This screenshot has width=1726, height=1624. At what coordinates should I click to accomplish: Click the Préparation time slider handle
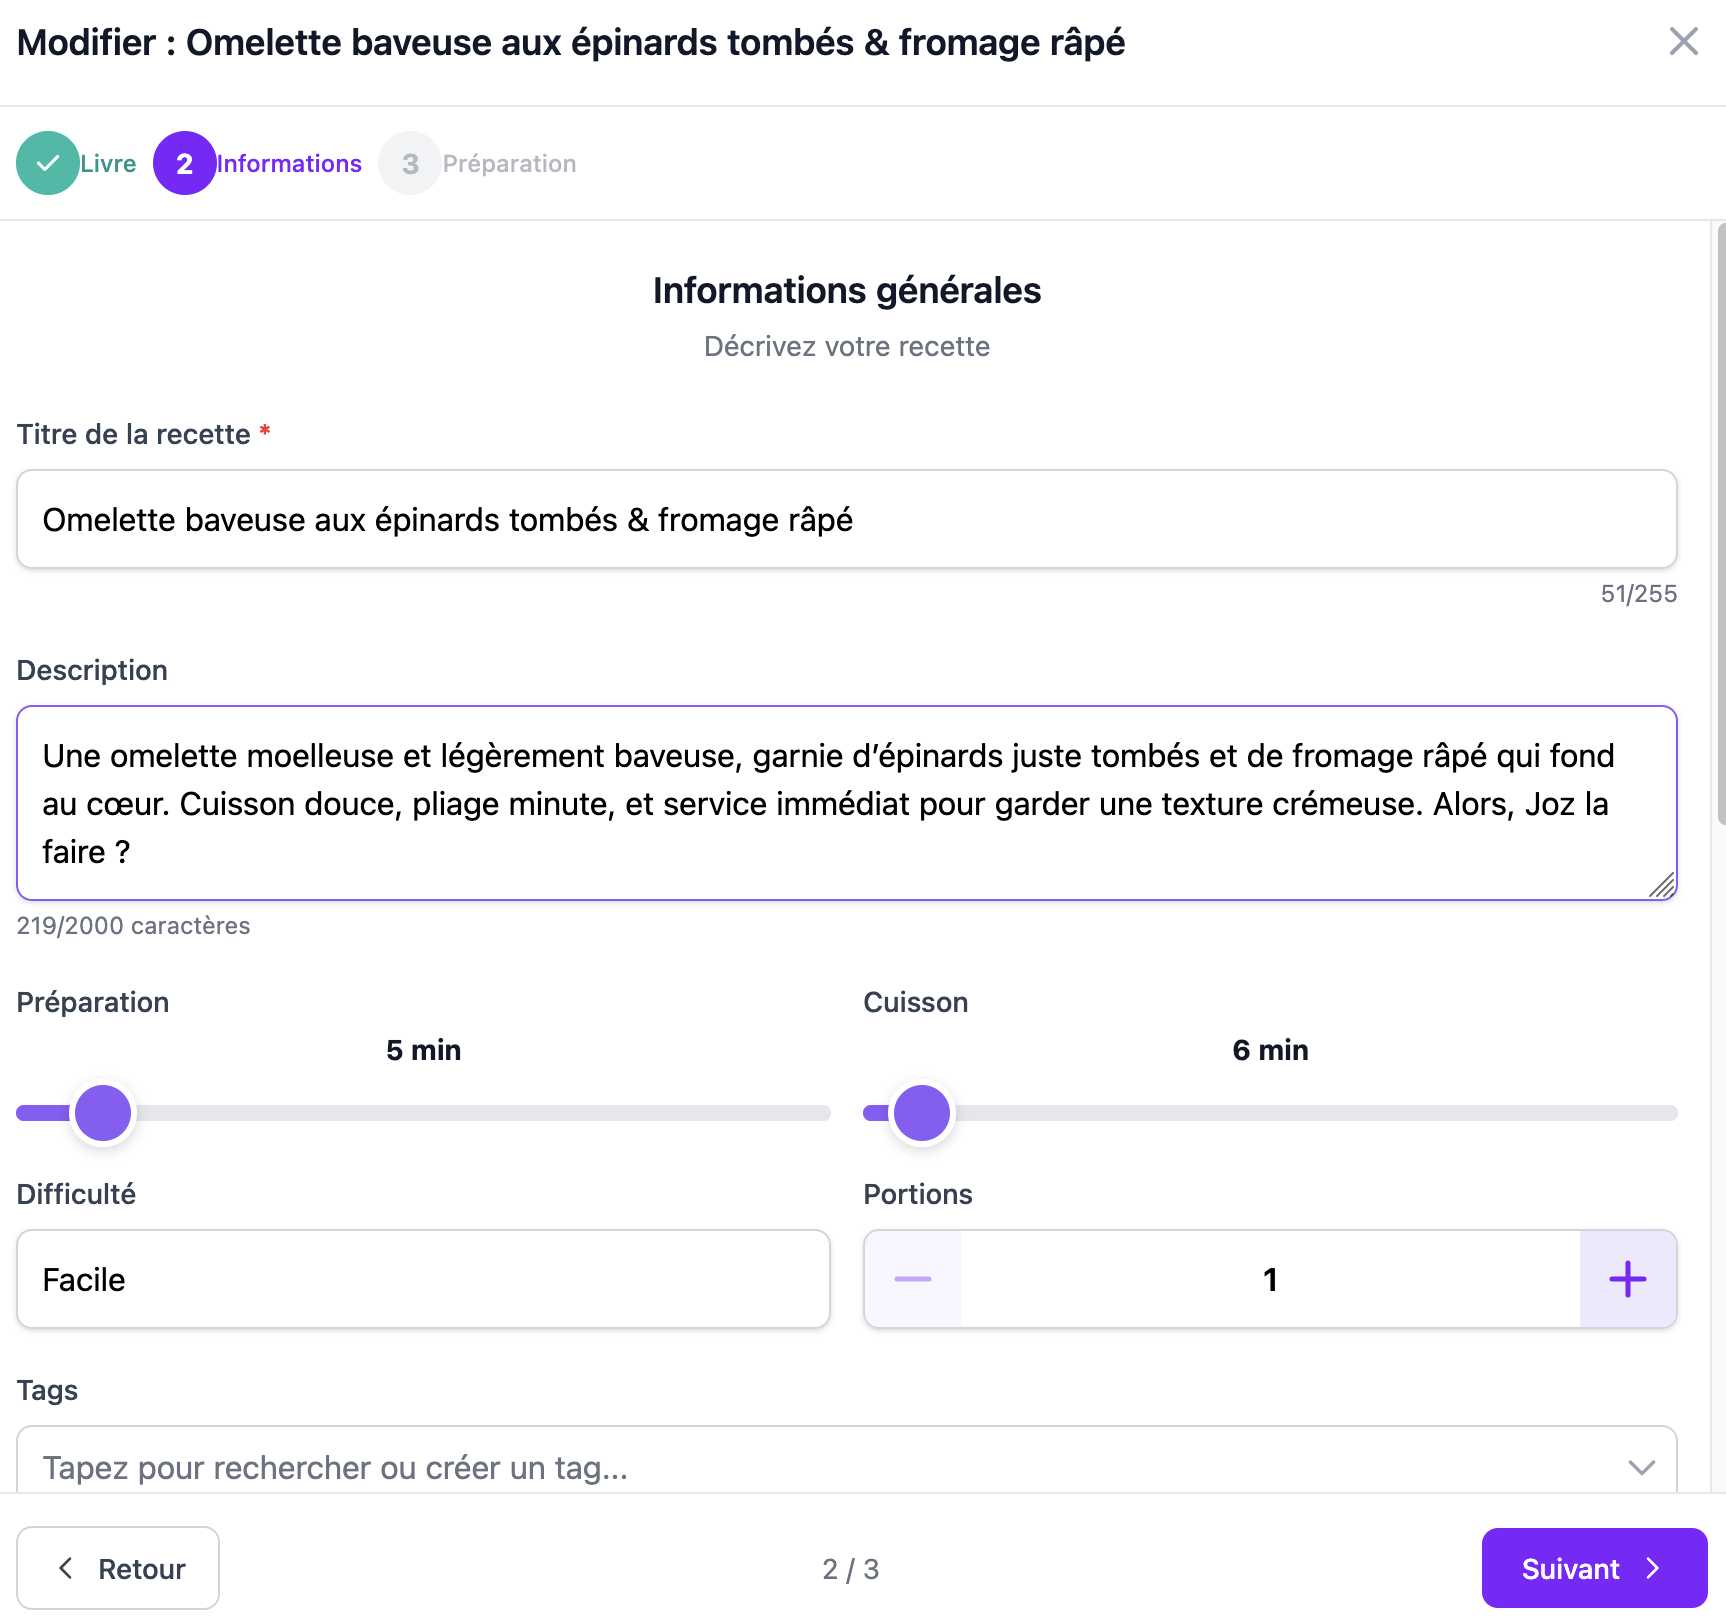click(103, 1113)
